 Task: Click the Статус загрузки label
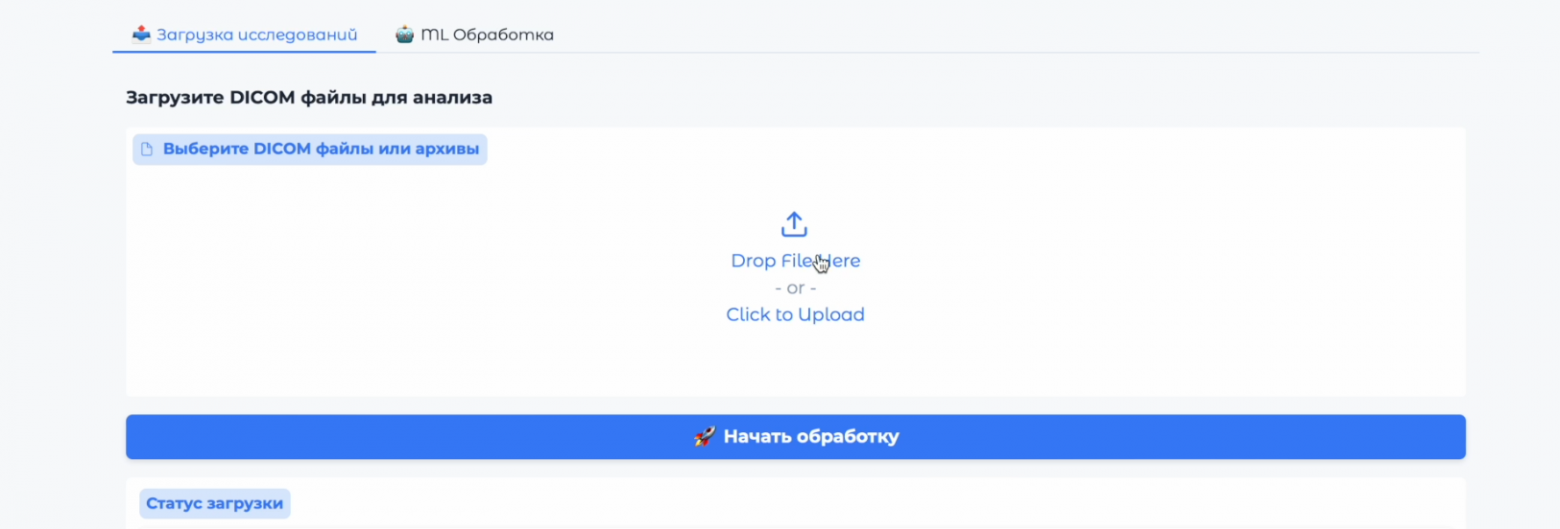pyautogui.click(x=214, y=503)
